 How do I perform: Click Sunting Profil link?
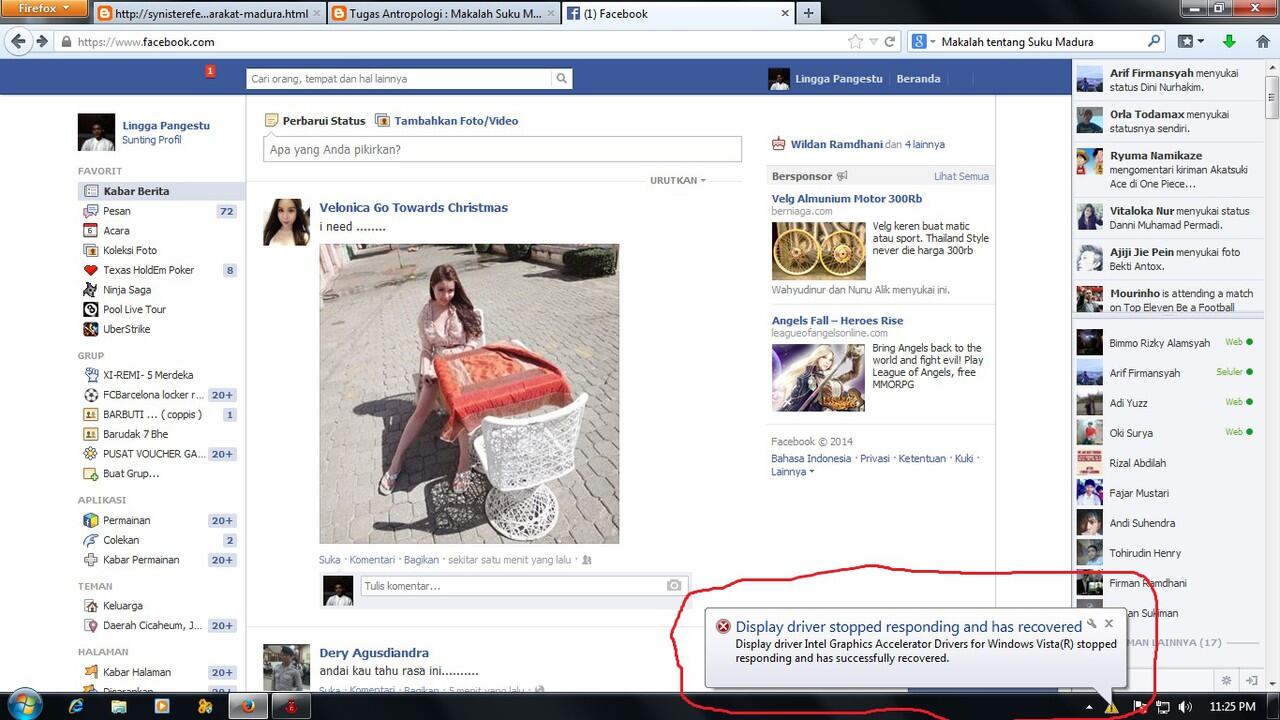click(152, 140)
